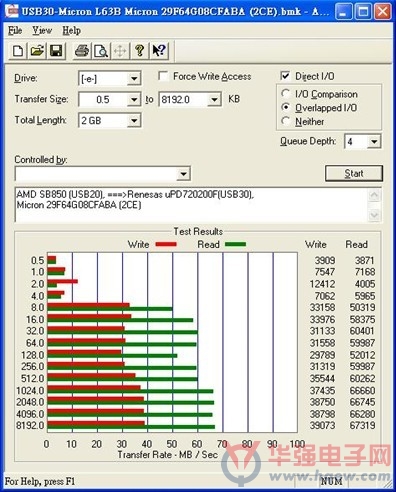Open the Total Length dropdown

[x=134, y=121]
